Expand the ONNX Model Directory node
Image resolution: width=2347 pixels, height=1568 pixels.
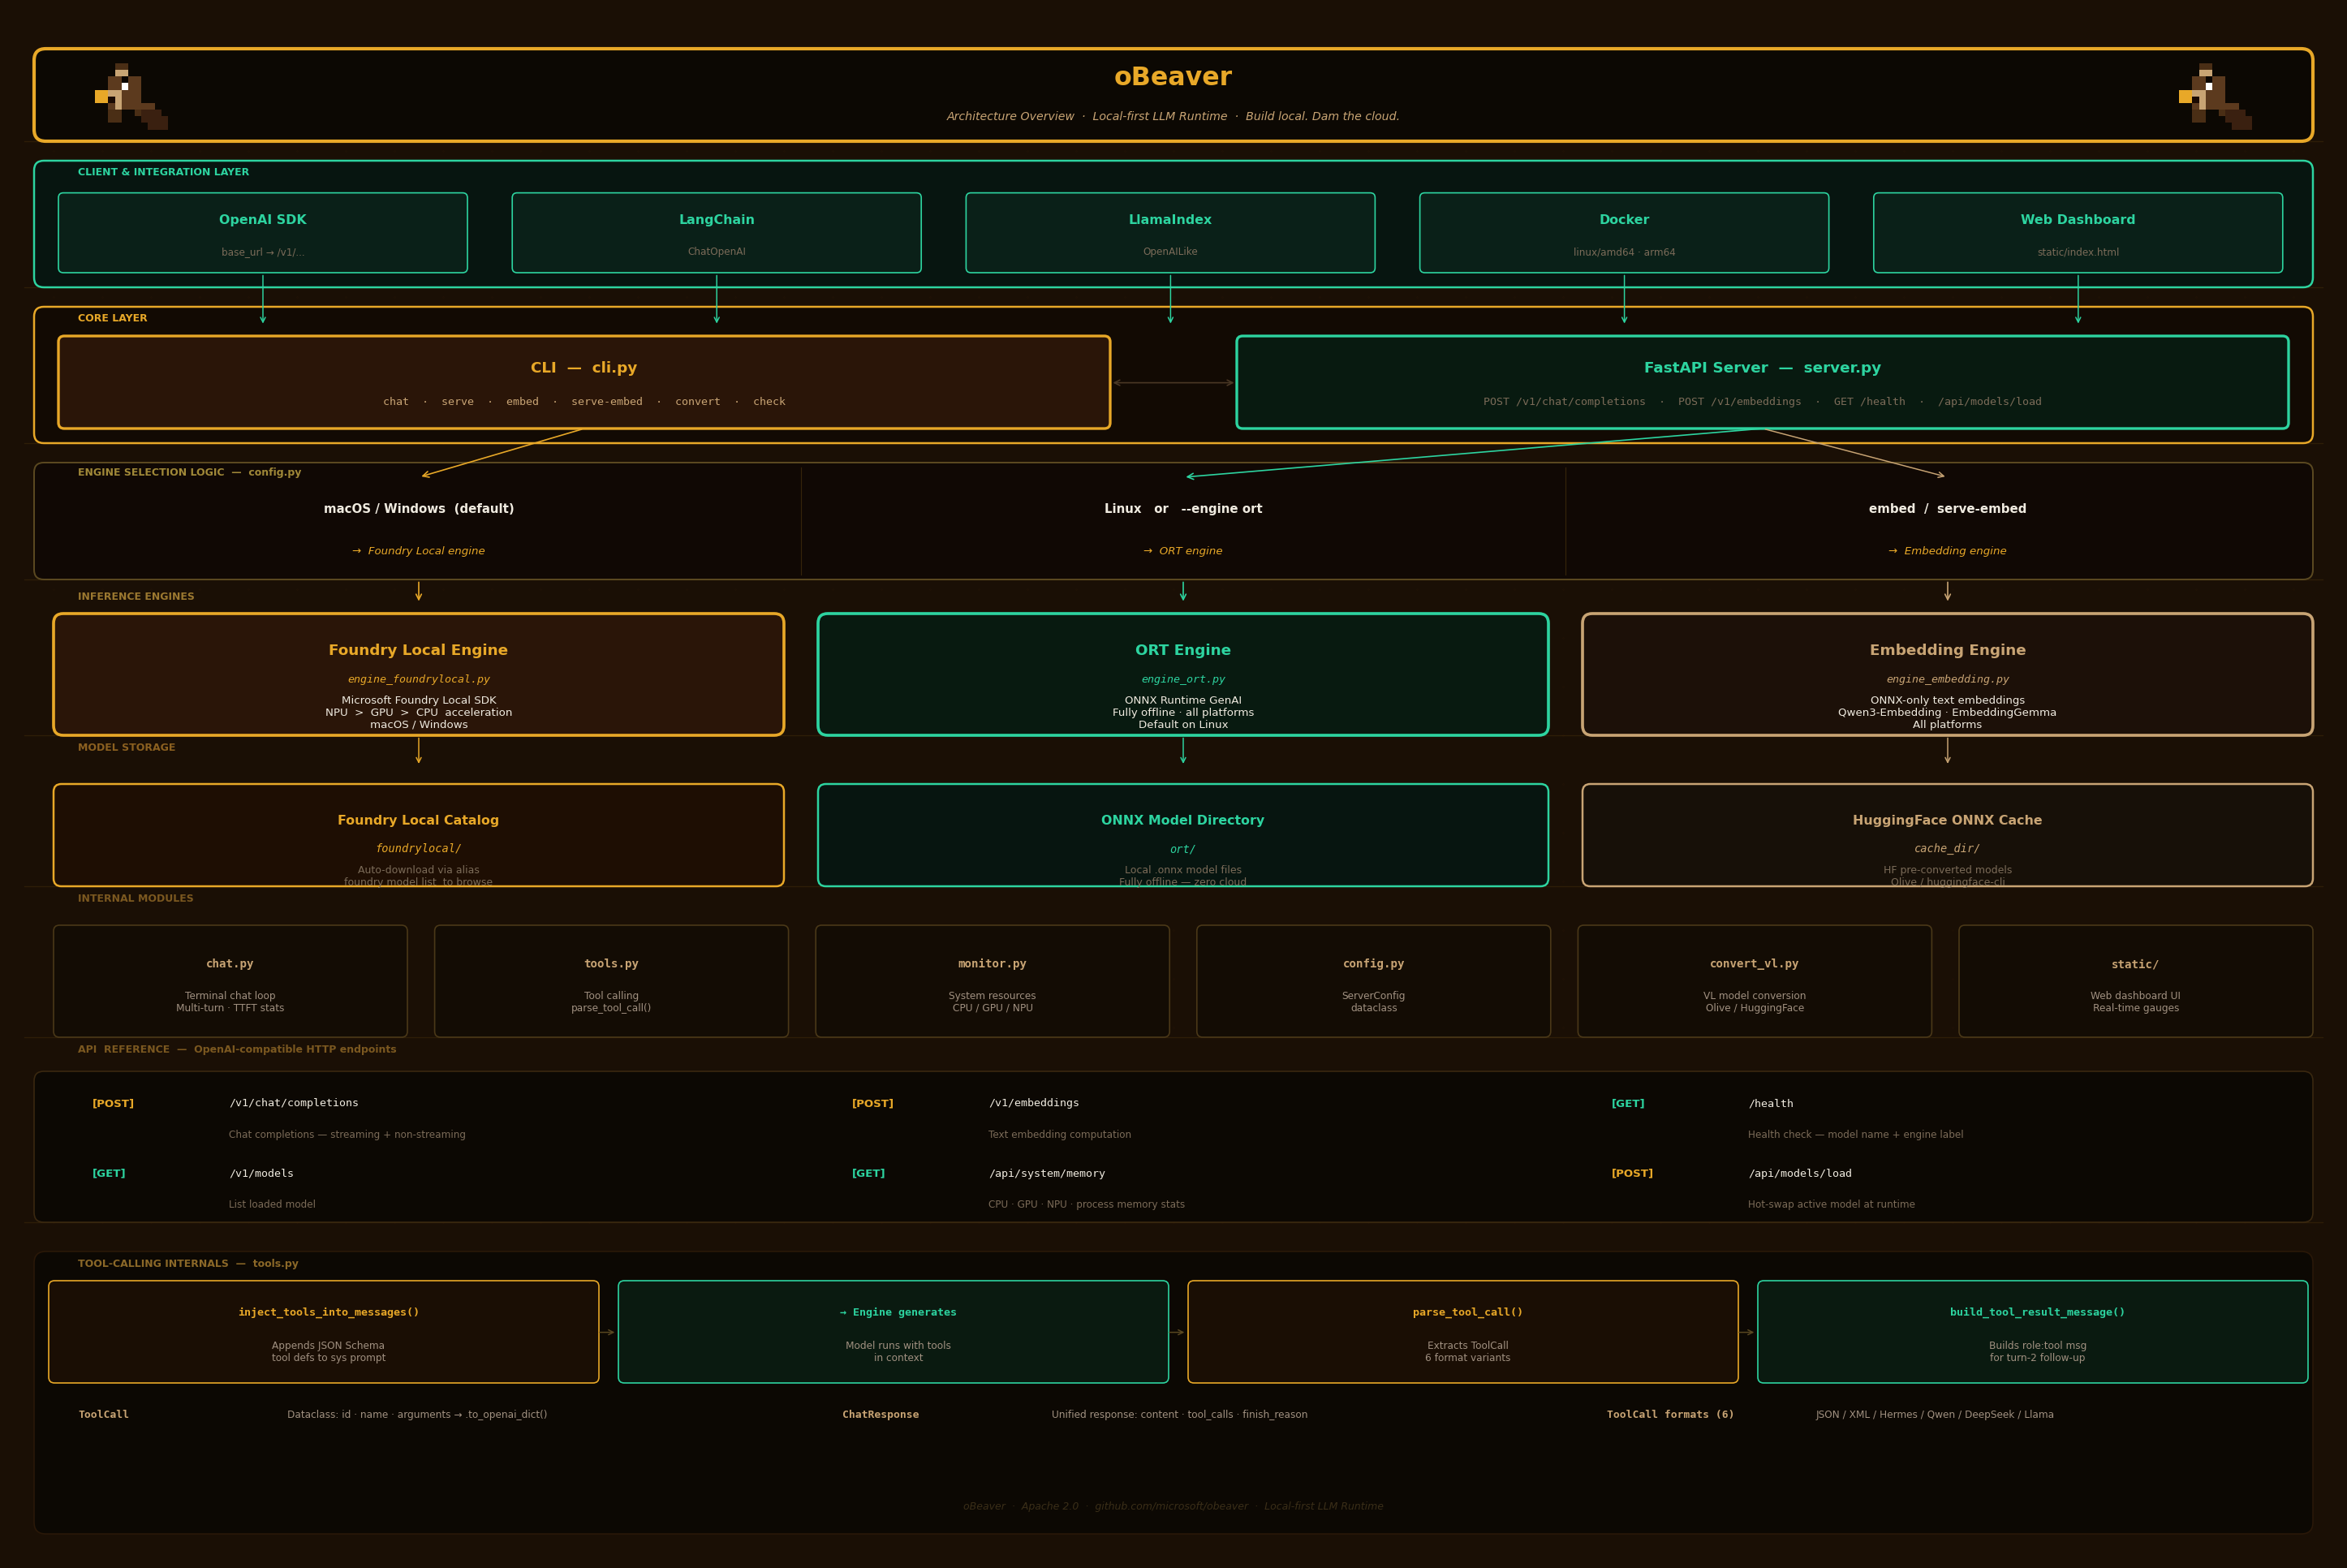1183,835
